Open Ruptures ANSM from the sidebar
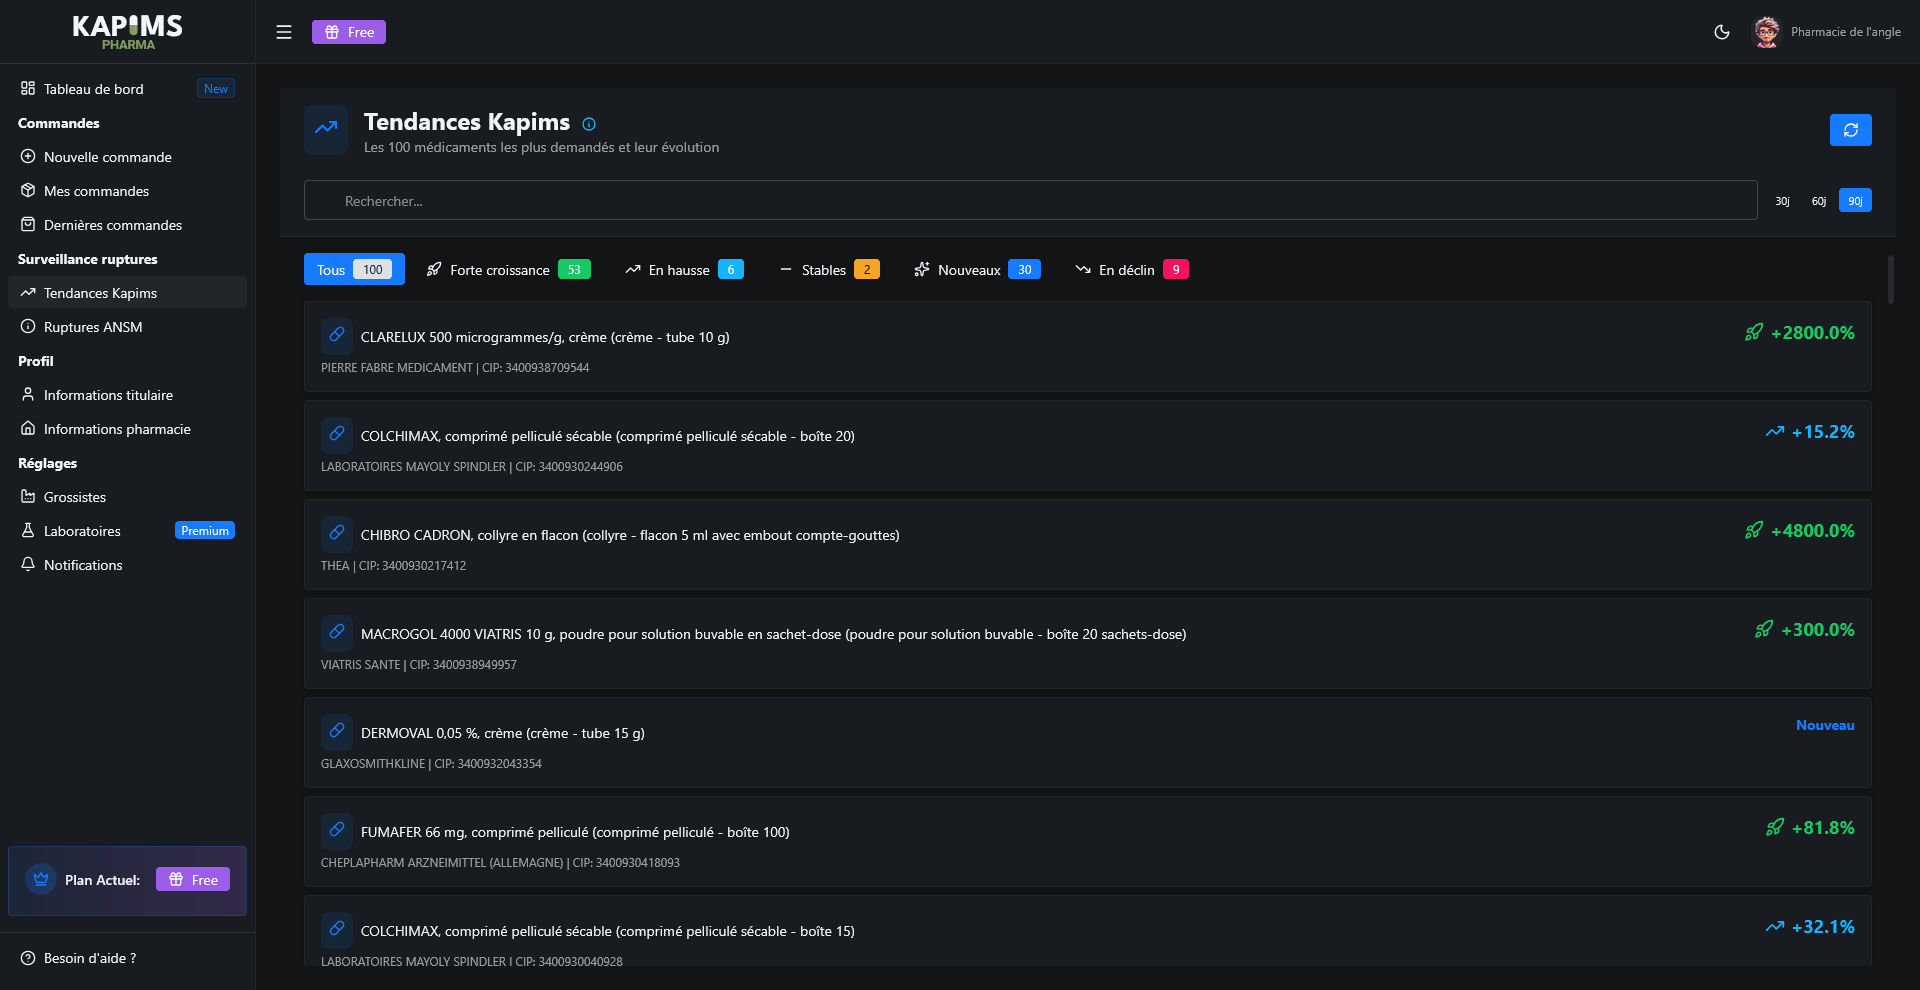The image size is (1920, 990). tap(92, 326)
